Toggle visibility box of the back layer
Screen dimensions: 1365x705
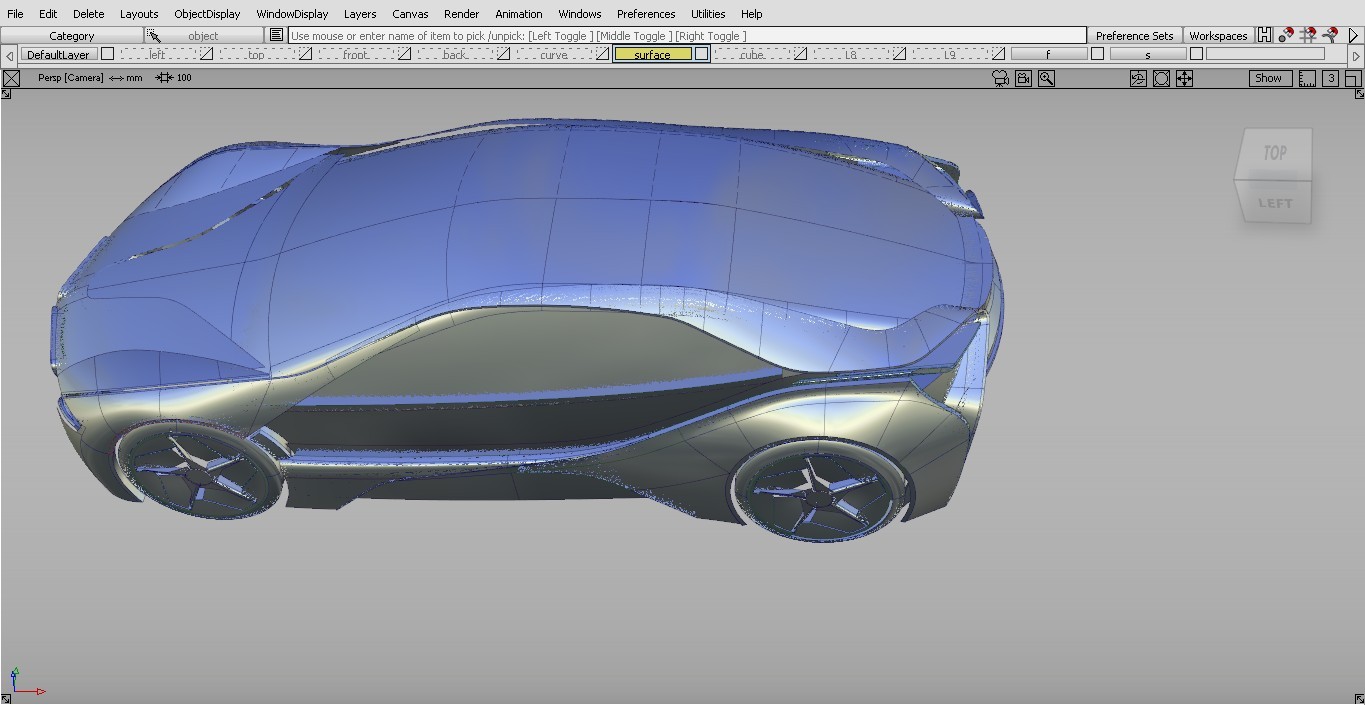point(504,54)
